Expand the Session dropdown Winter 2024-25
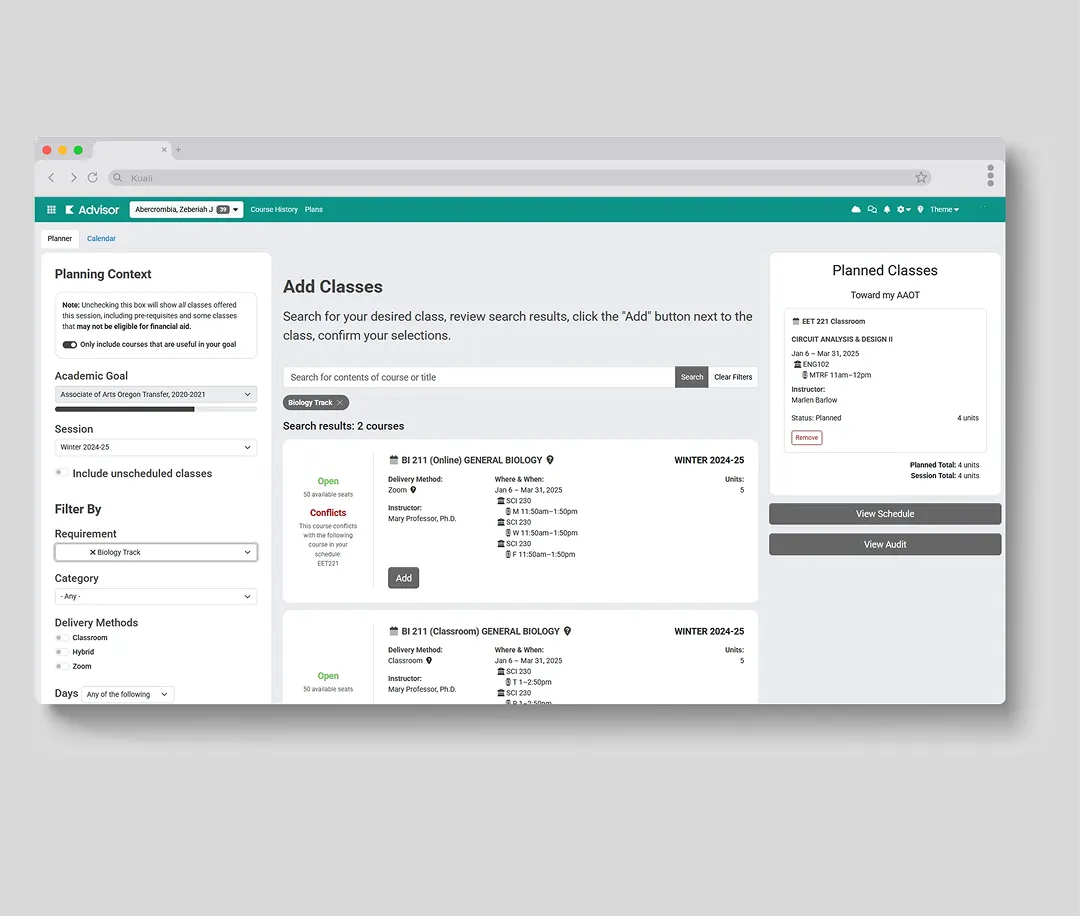 pyautogui.click(x=156, y=447)
